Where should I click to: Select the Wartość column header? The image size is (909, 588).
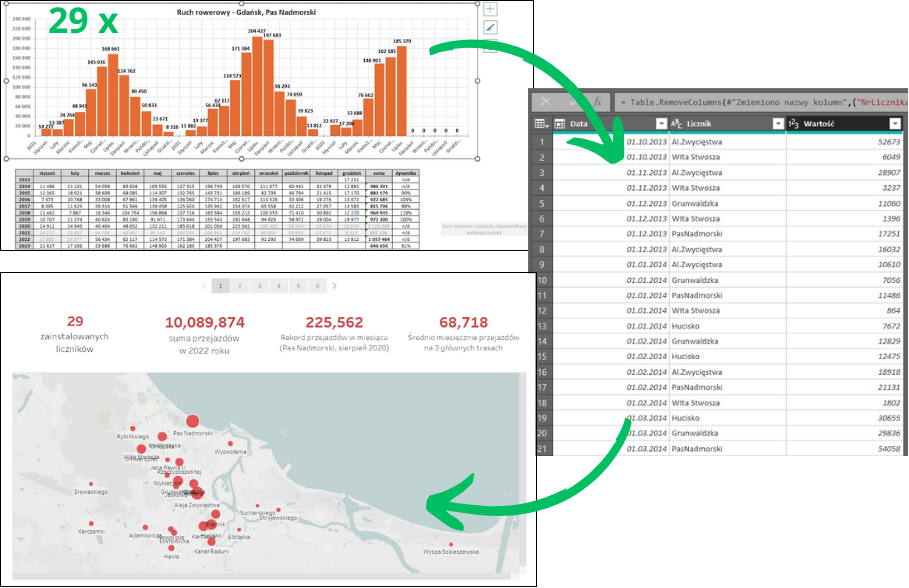pyautogui.click(x=845, y=124)
